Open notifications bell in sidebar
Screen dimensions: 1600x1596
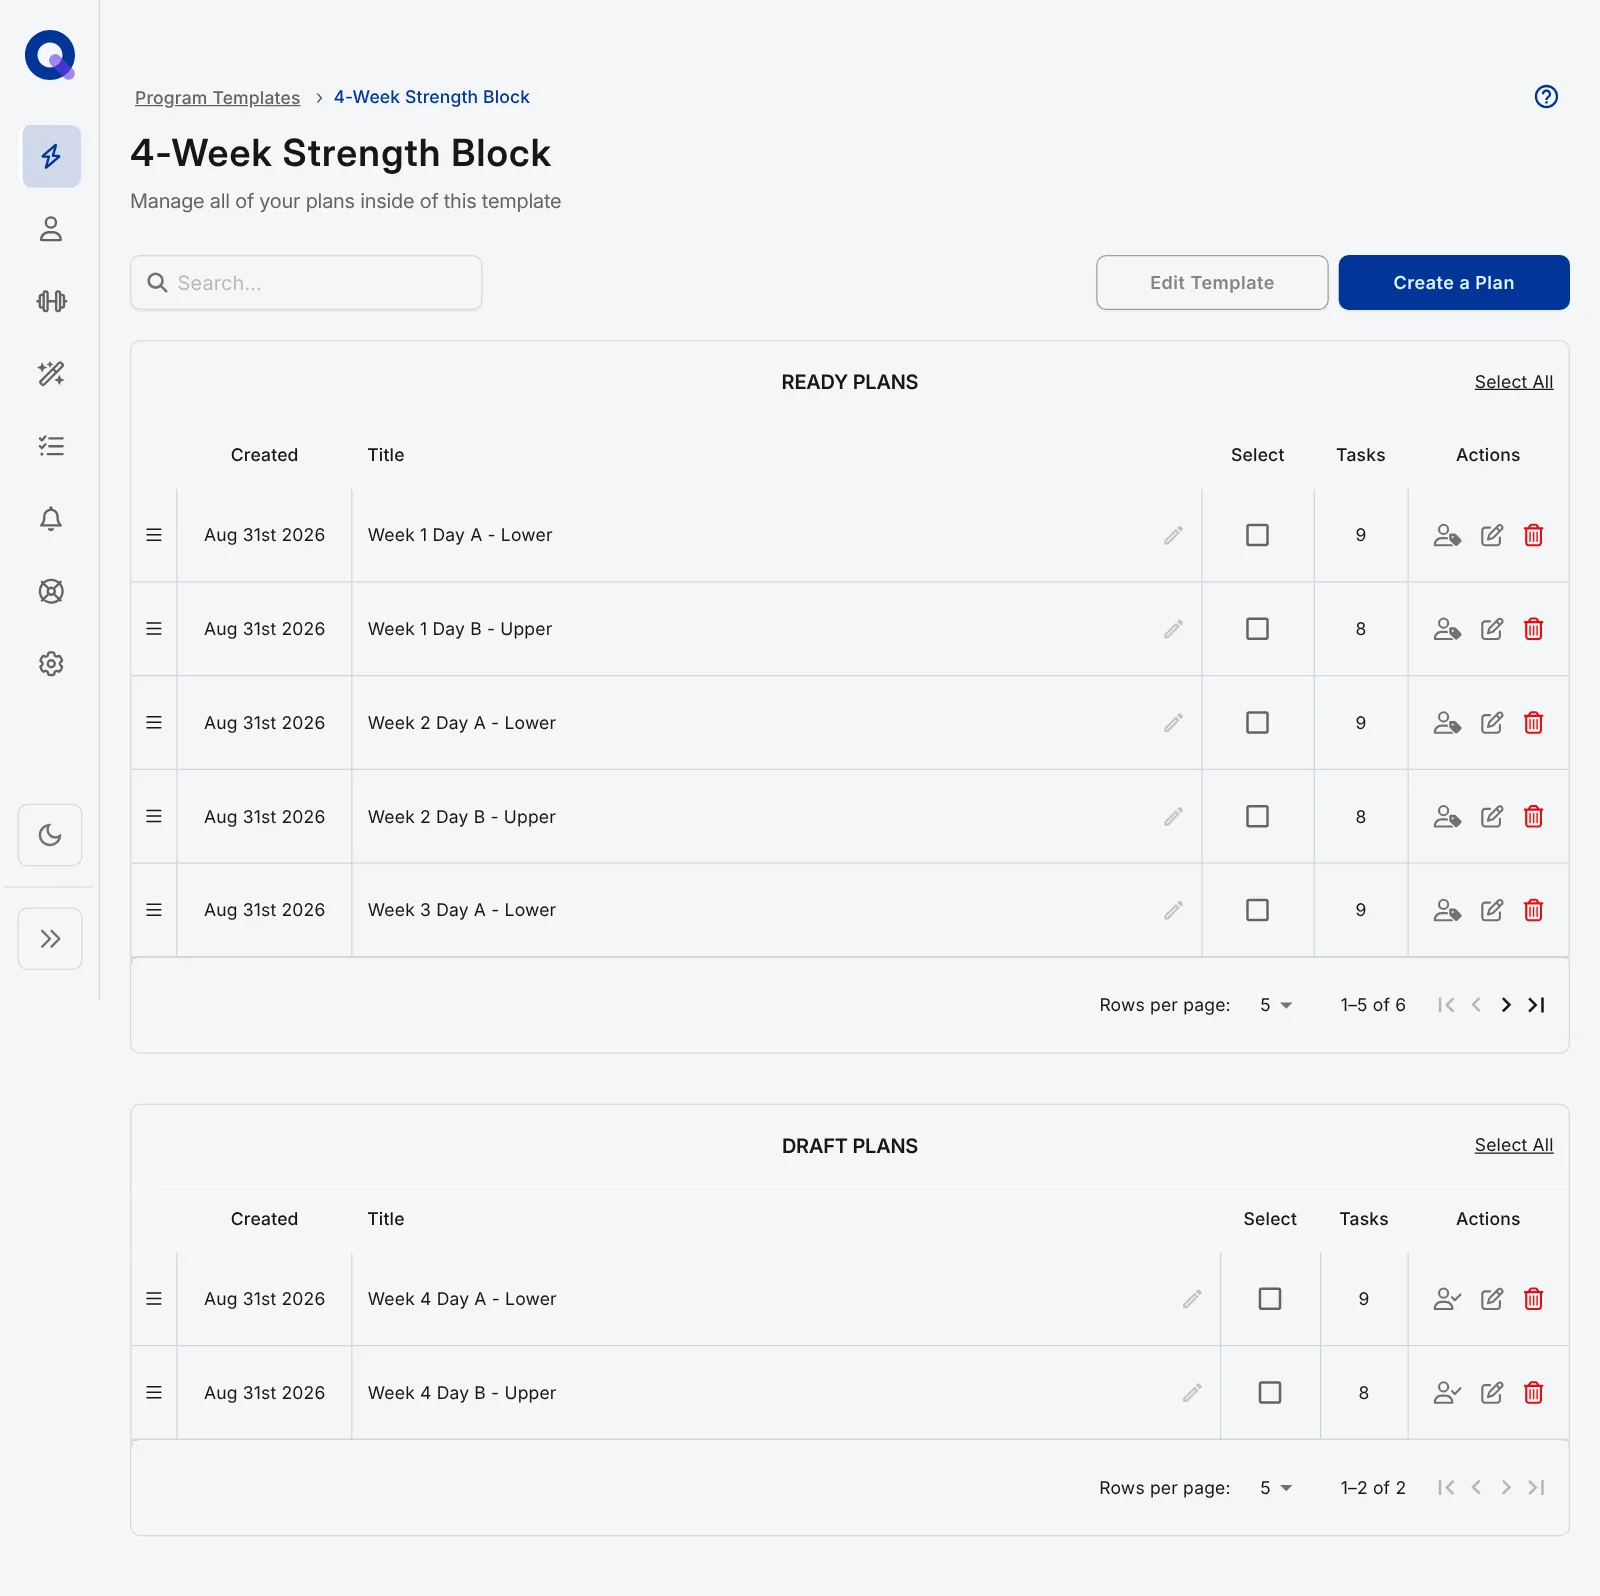coord(51,519)
